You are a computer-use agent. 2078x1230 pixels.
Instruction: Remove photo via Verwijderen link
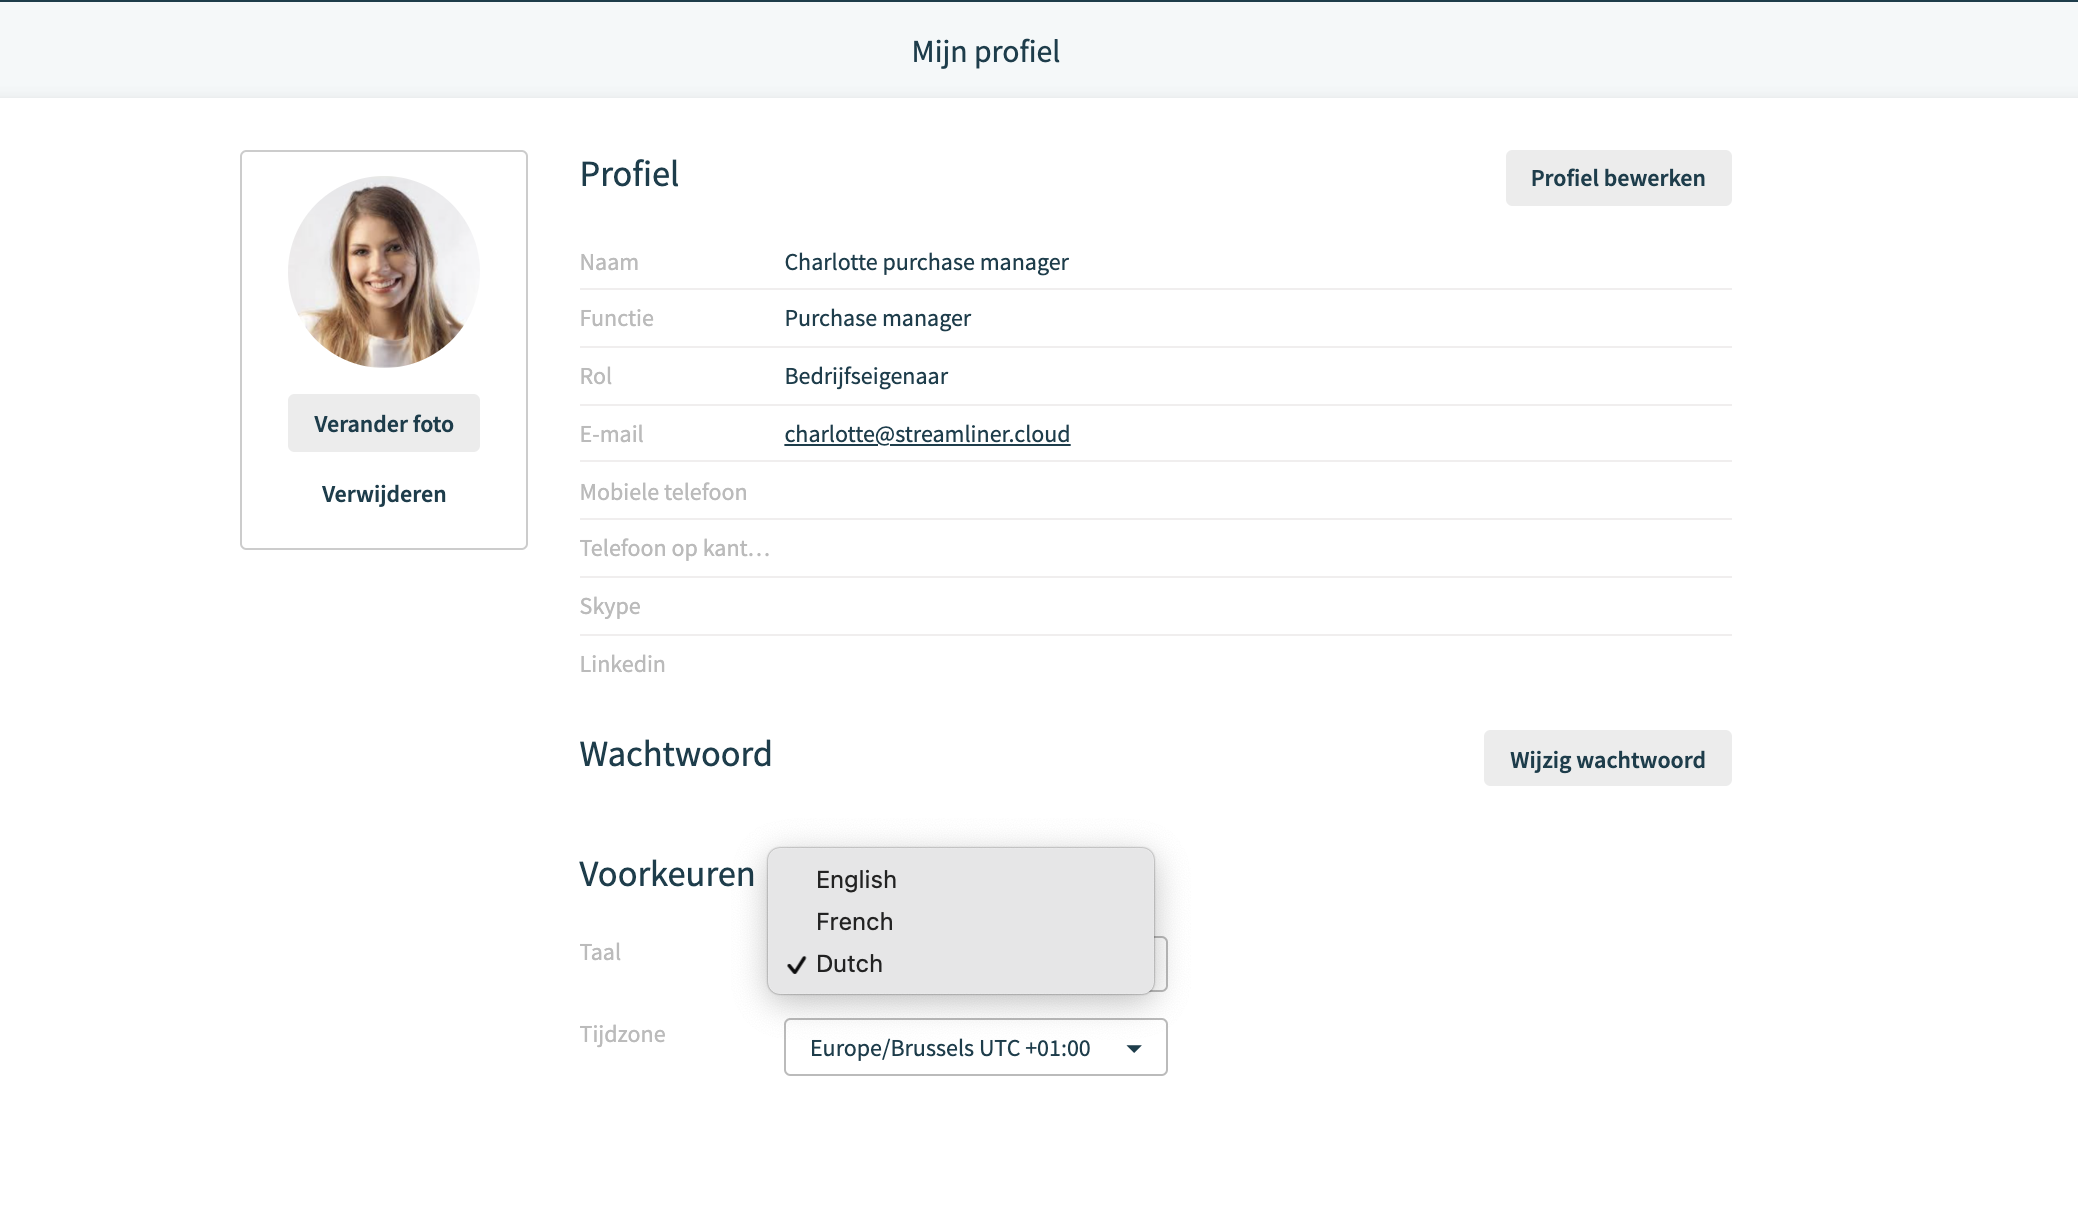(384, 494)
